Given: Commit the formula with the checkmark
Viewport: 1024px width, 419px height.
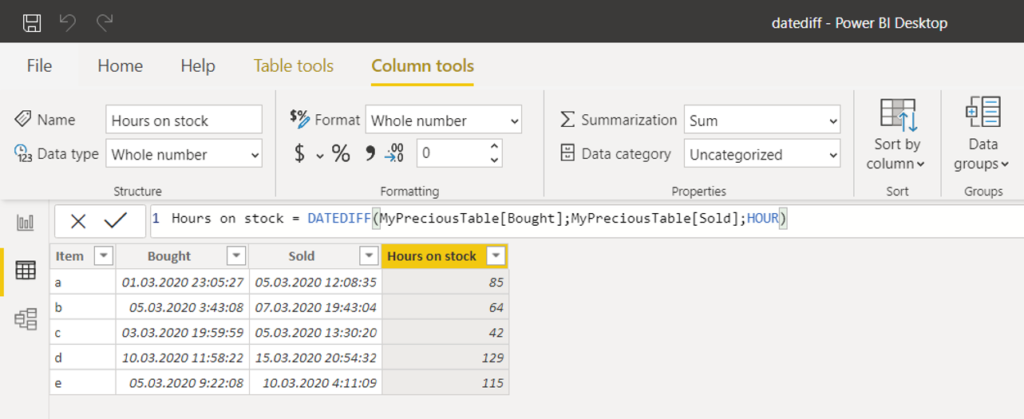Looking at the screenshot, I should [116, 221].
